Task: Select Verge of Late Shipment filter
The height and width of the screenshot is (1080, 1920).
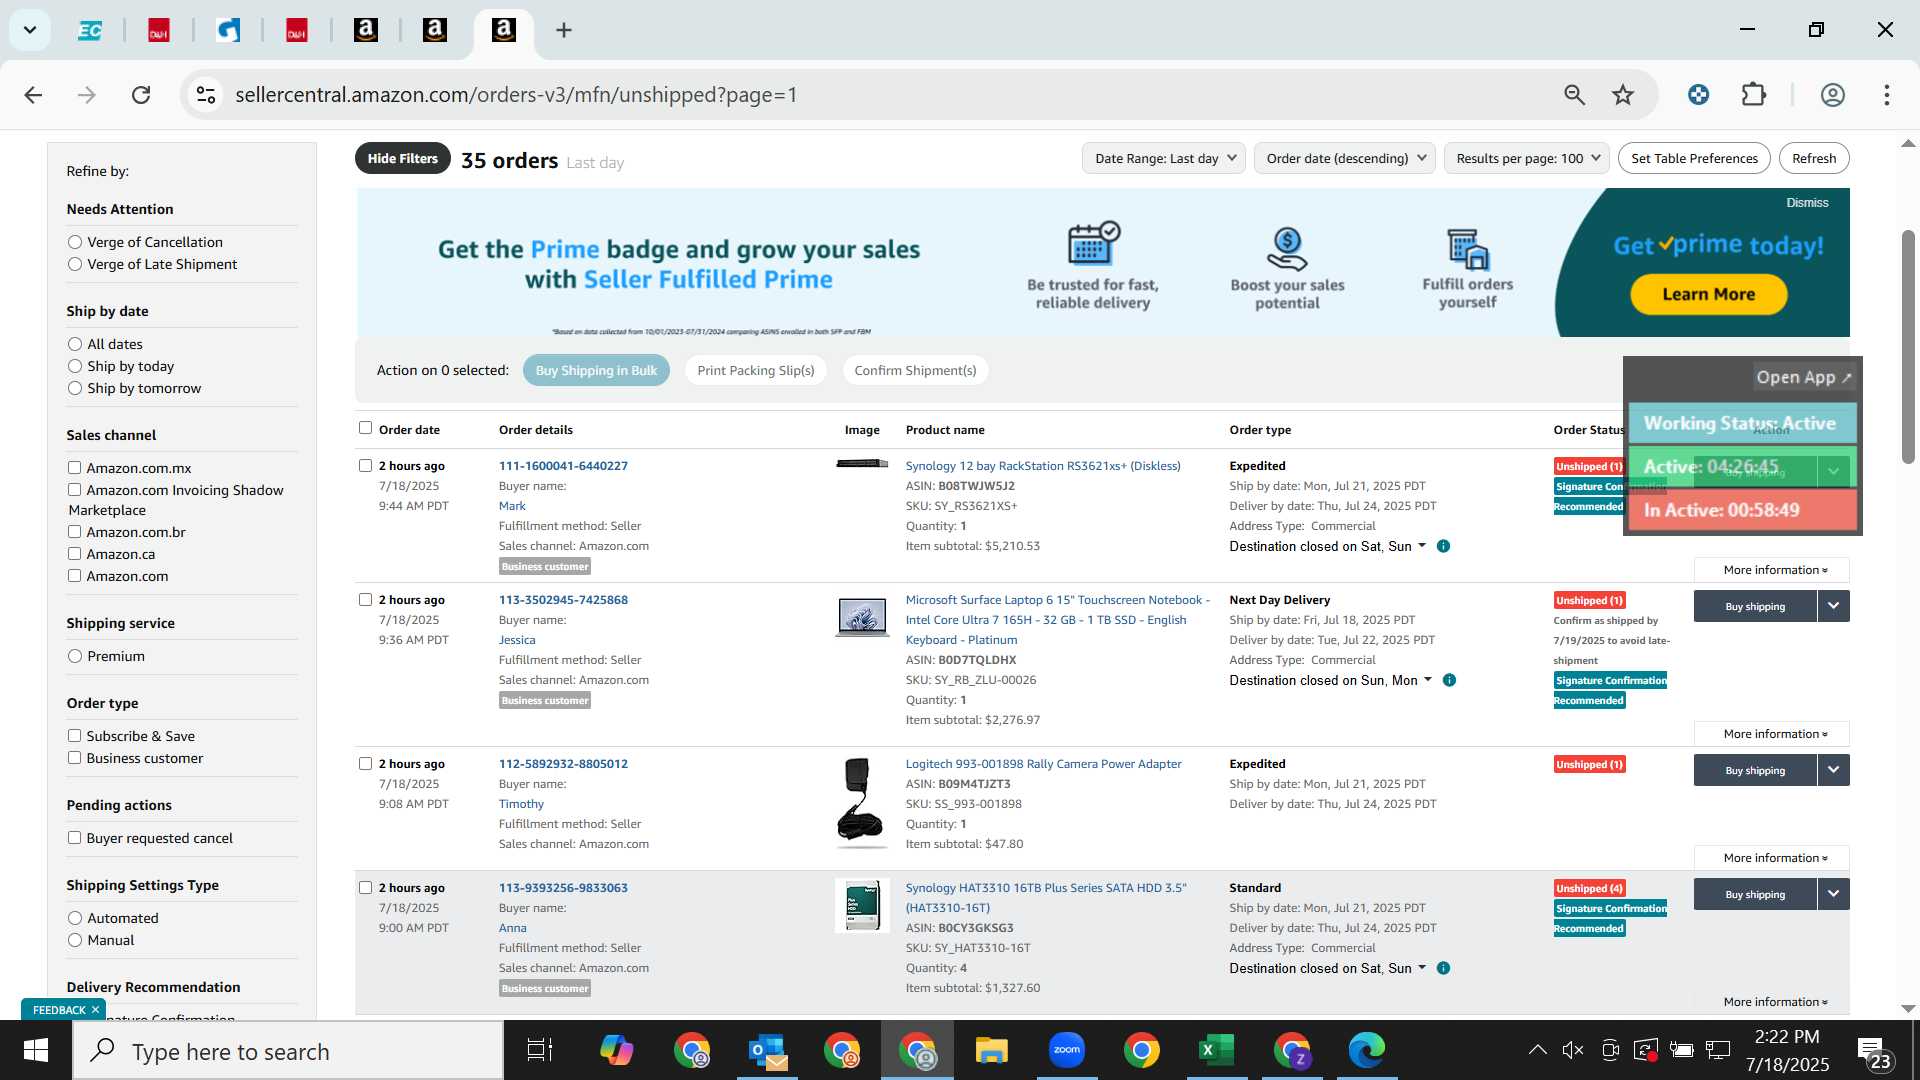Action: (75, 264)
